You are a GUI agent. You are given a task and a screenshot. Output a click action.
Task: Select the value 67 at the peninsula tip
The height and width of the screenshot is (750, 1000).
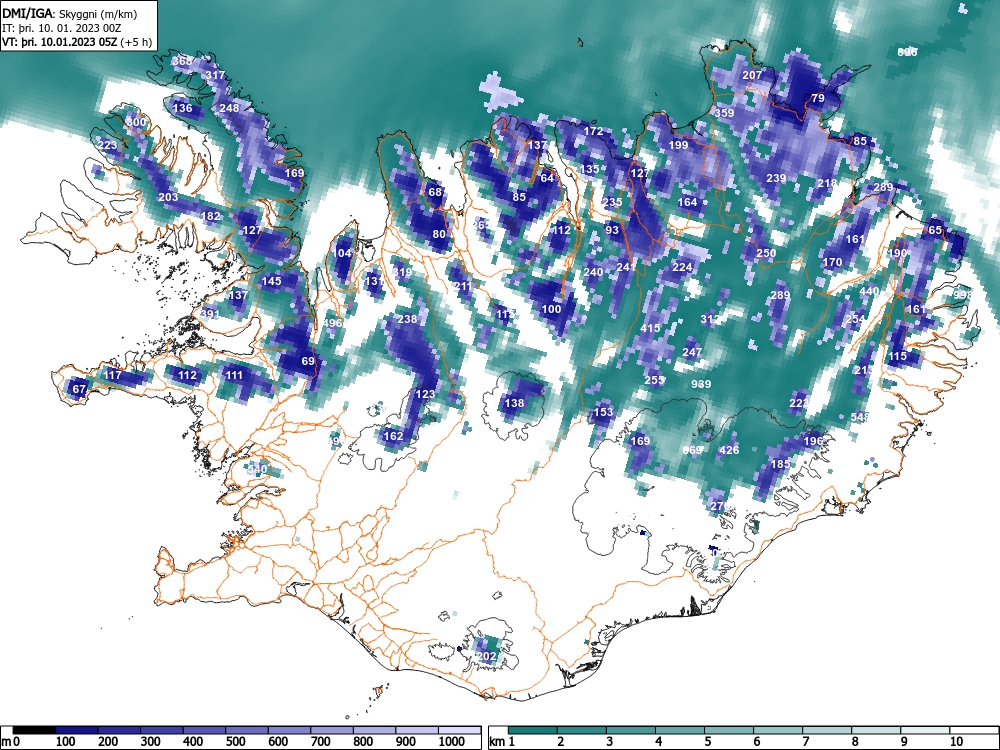(78, 389)
